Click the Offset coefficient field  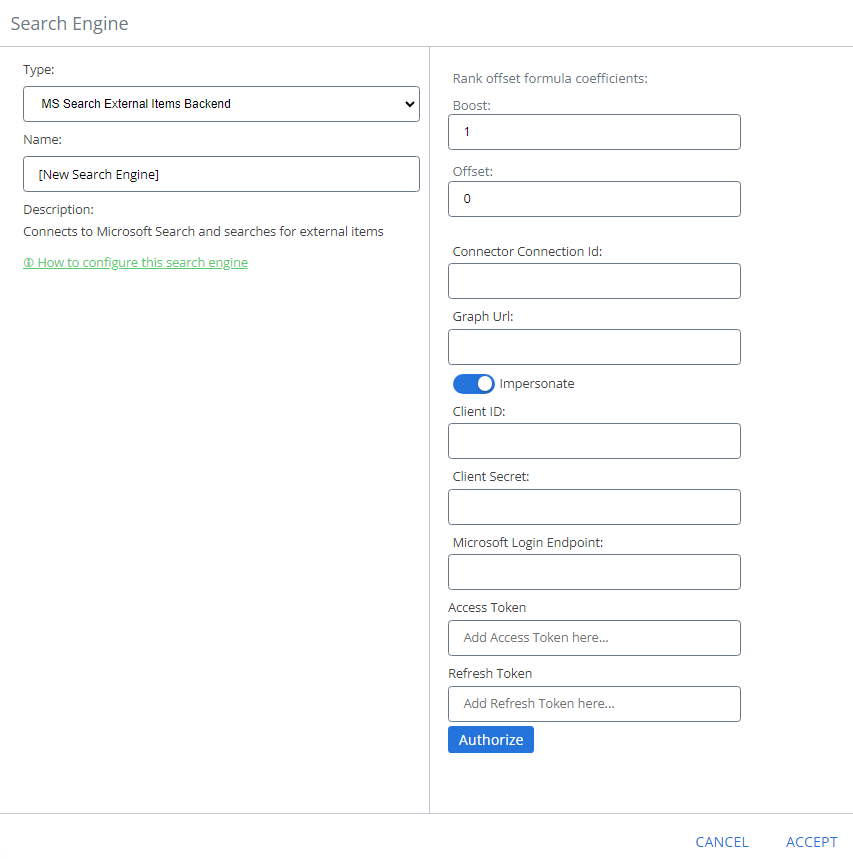coord(594,199)
